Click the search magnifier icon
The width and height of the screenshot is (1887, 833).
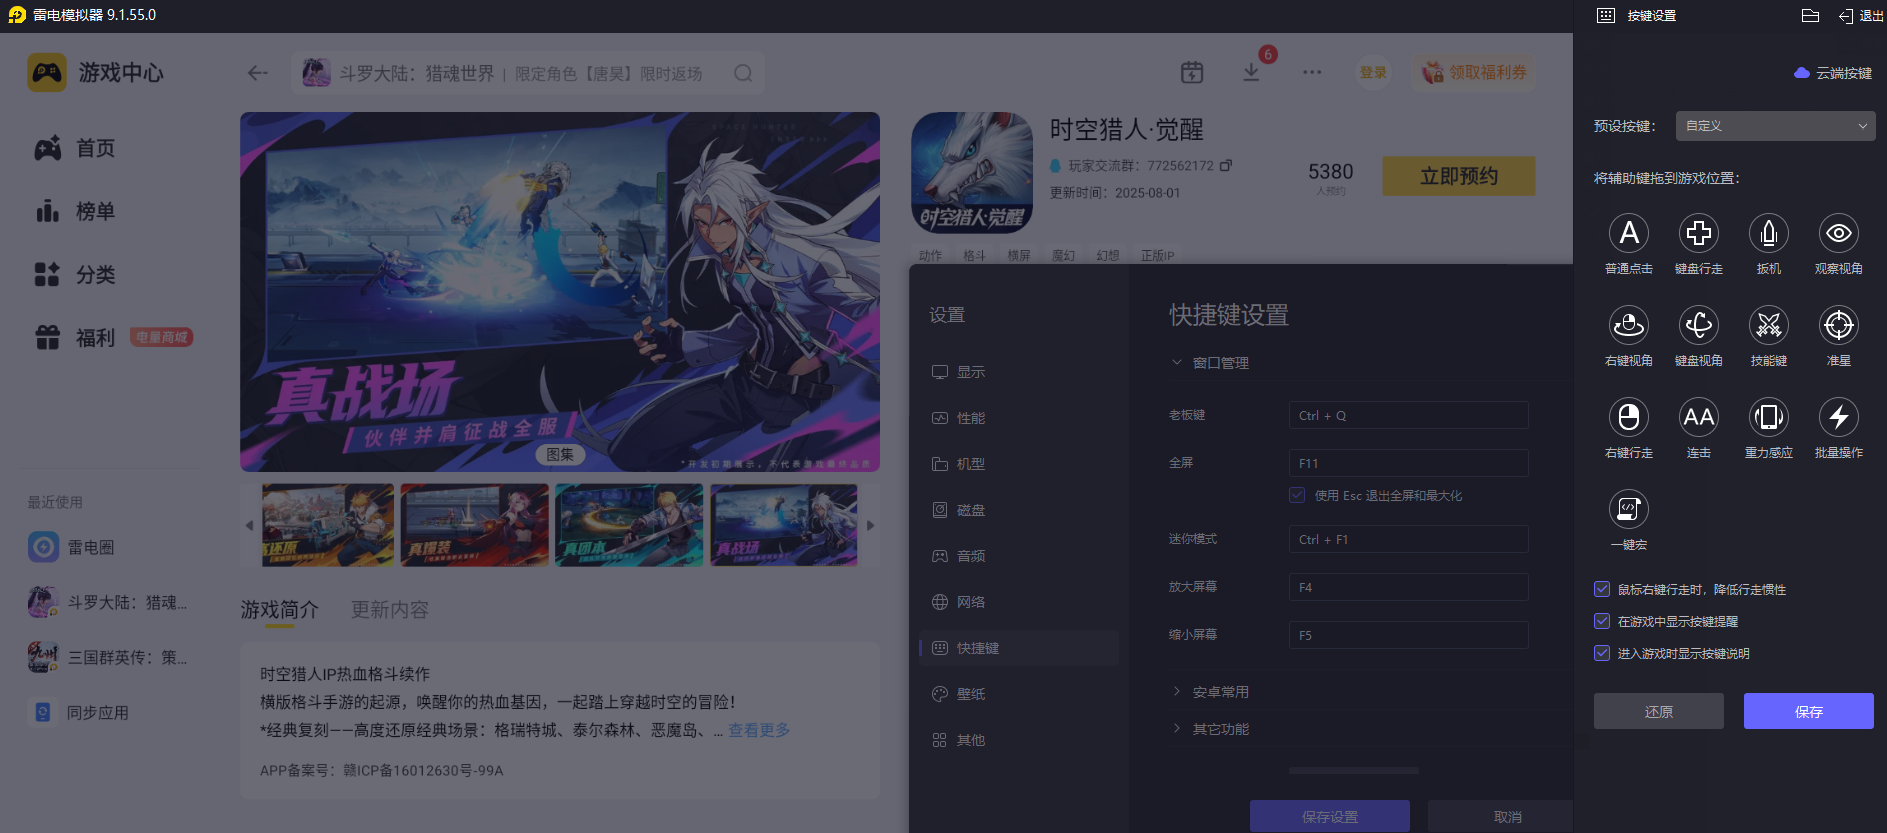pyautogui.click(x=743, y=73)
